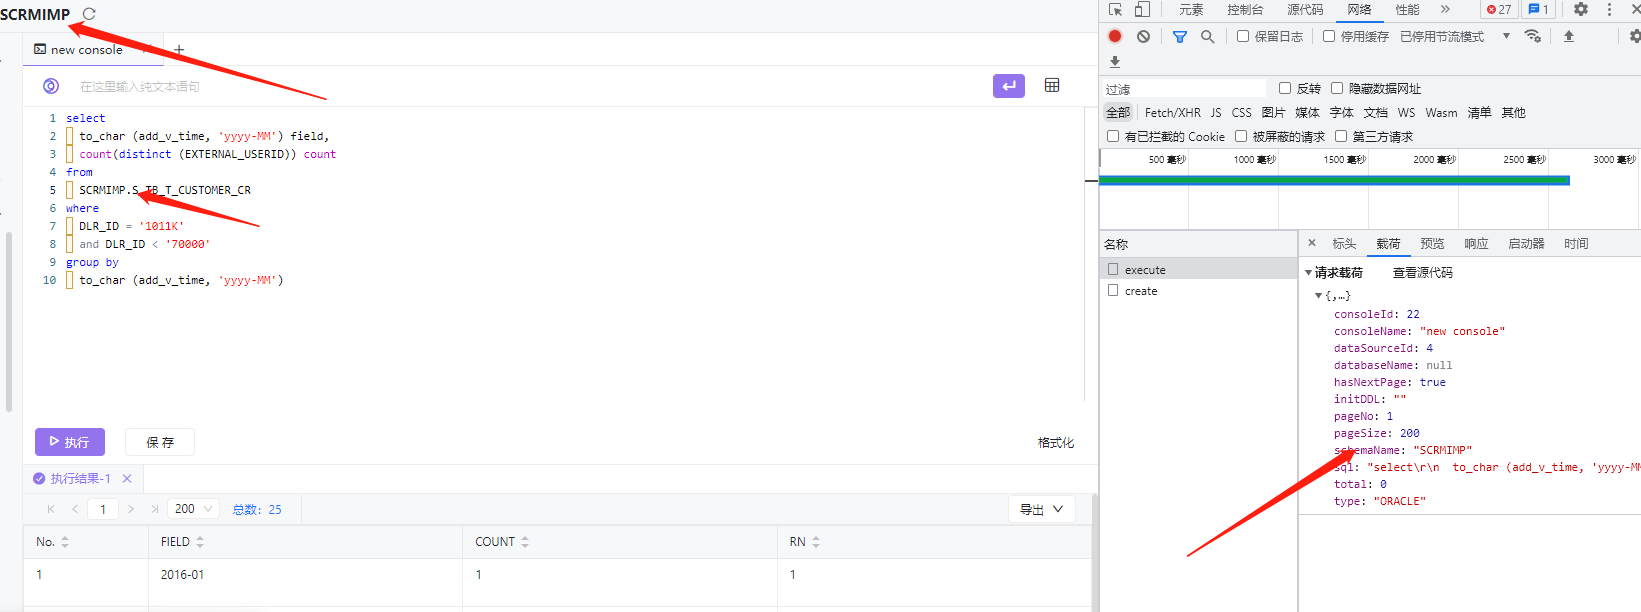Open DevTools settings gear

pyautogui.click(x=1581, y=9)
